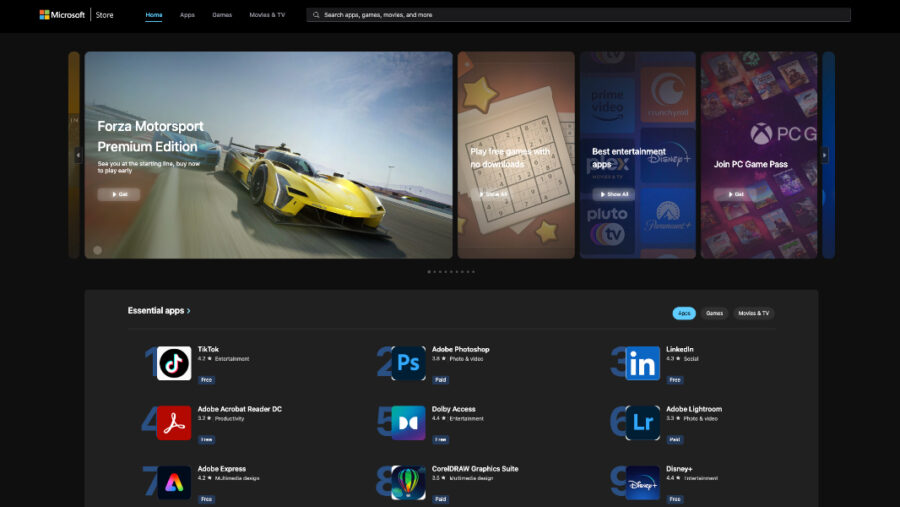900x507 pixels.
Task: Go to next carousel slide arrow
Action: point(825,155)
